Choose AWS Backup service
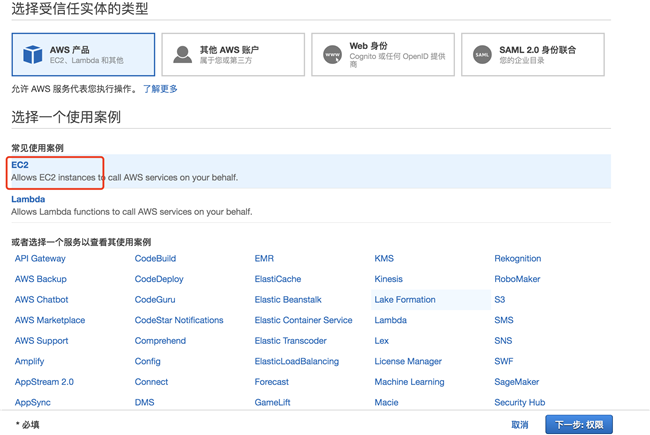 click(x=41, y=279)
